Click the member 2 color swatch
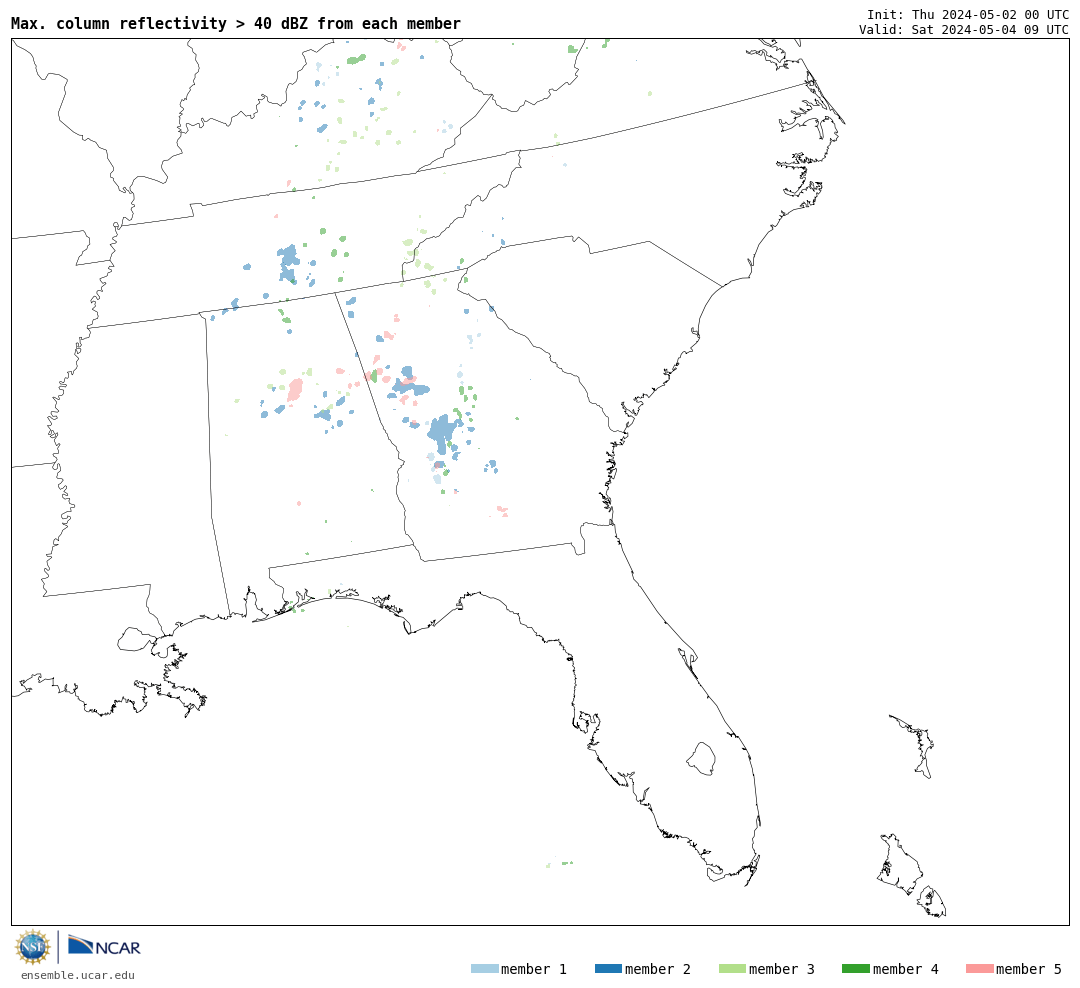This screenshot has height=988, width=1080. point(608,969)
